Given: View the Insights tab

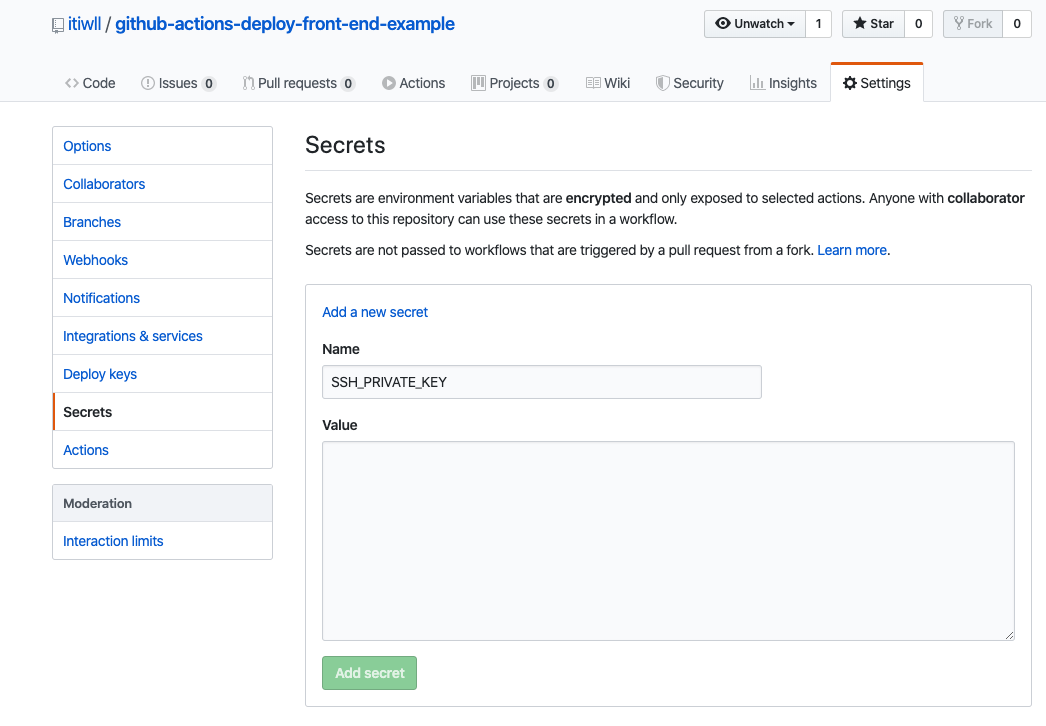Looking at the screenshot, I should pyautogui.click(x=783, y=83).
